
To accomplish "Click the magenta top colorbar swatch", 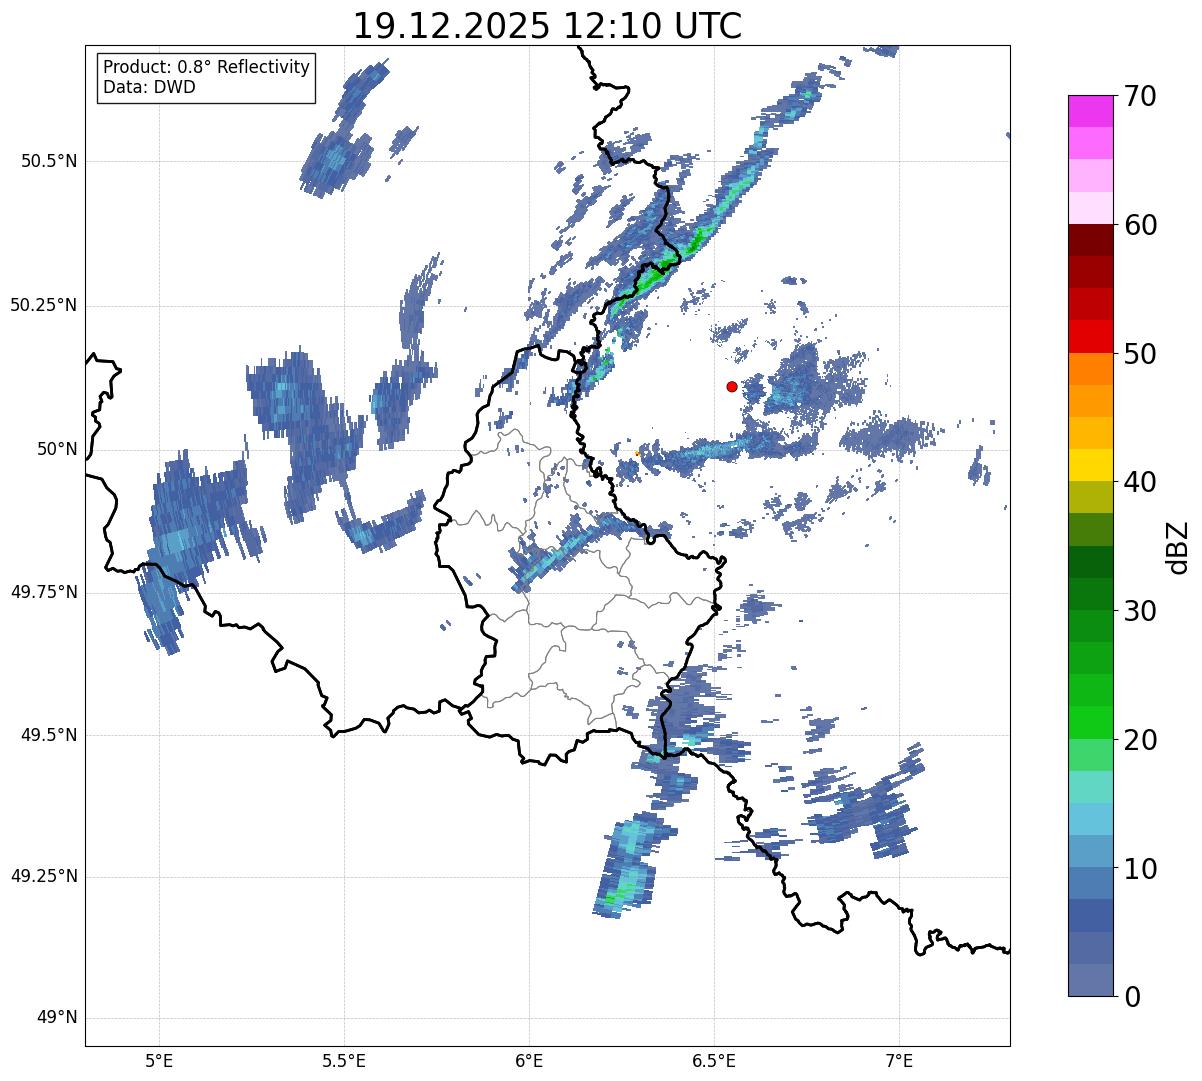I will point(1090,111).
